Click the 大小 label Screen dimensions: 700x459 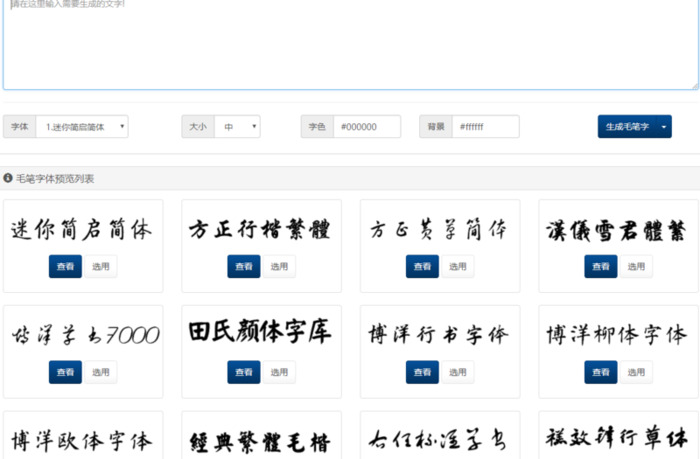198,127
